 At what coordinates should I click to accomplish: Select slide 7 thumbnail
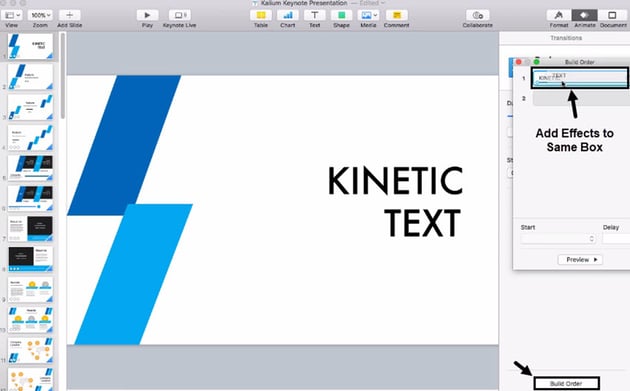tap(31, 229)
